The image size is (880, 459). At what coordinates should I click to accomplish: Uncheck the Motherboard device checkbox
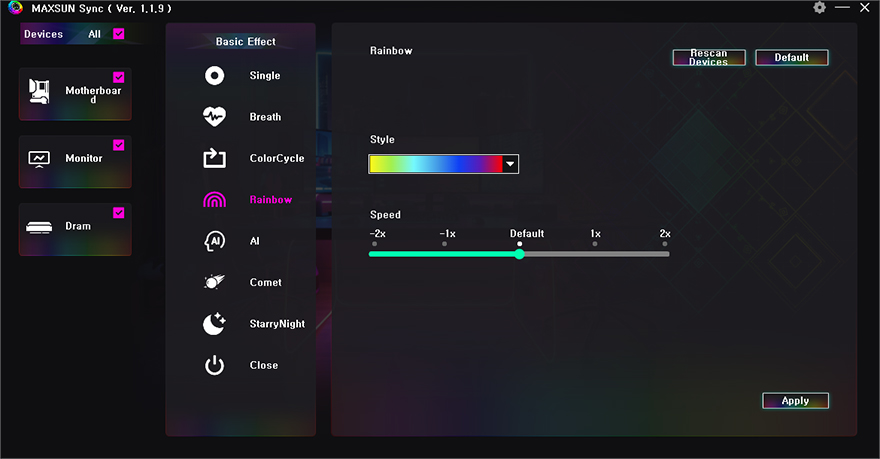point(118,77)
